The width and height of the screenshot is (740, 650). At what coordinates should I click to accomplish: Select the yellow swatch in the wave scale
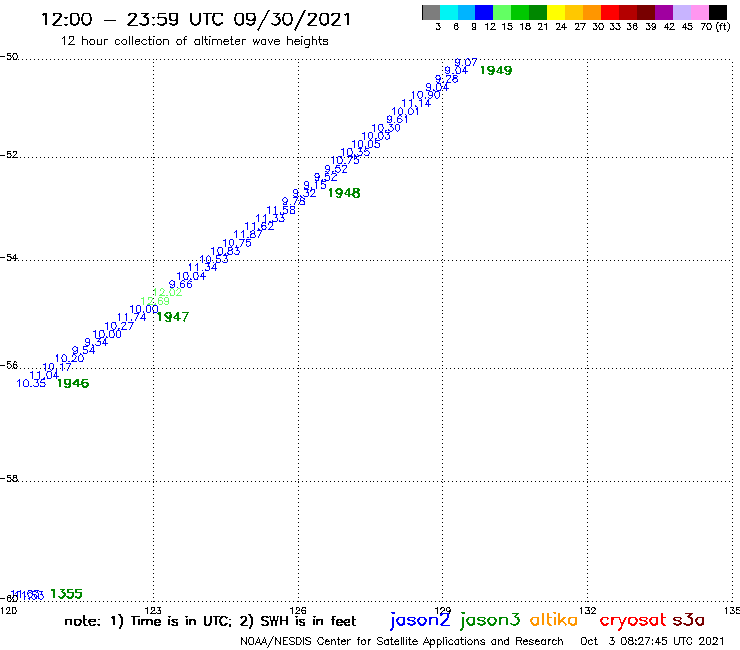click(x=556, y=12)
